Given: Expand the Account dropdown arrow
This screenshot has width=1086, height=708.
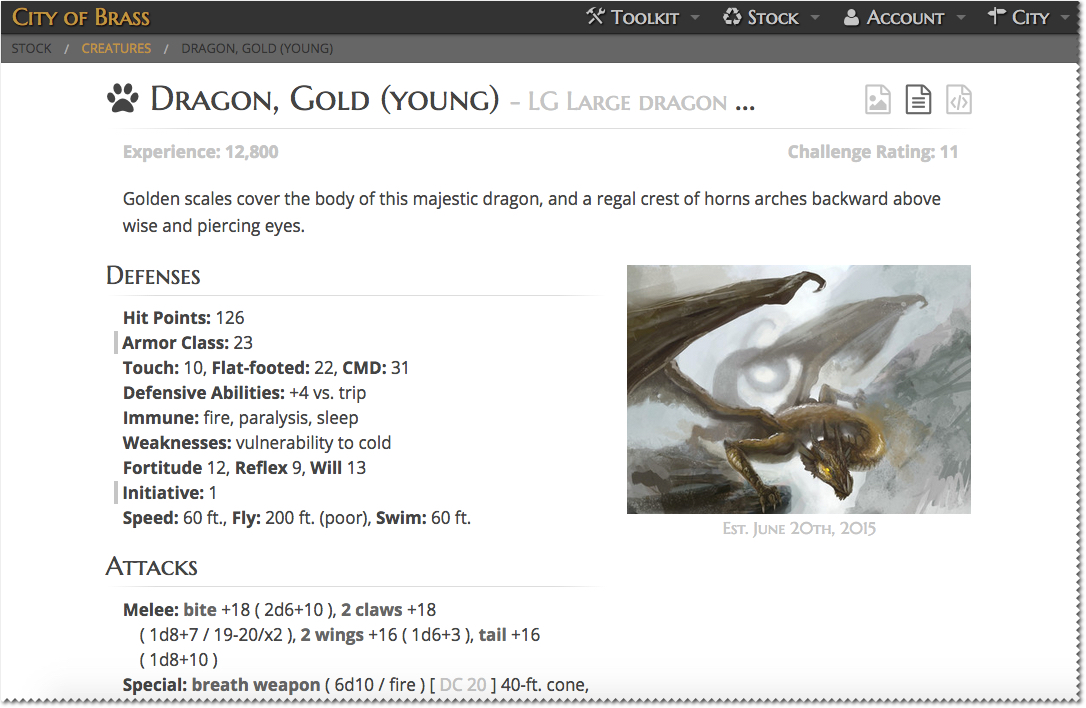Looking at the screenshot, I should (x=961, y=18).
